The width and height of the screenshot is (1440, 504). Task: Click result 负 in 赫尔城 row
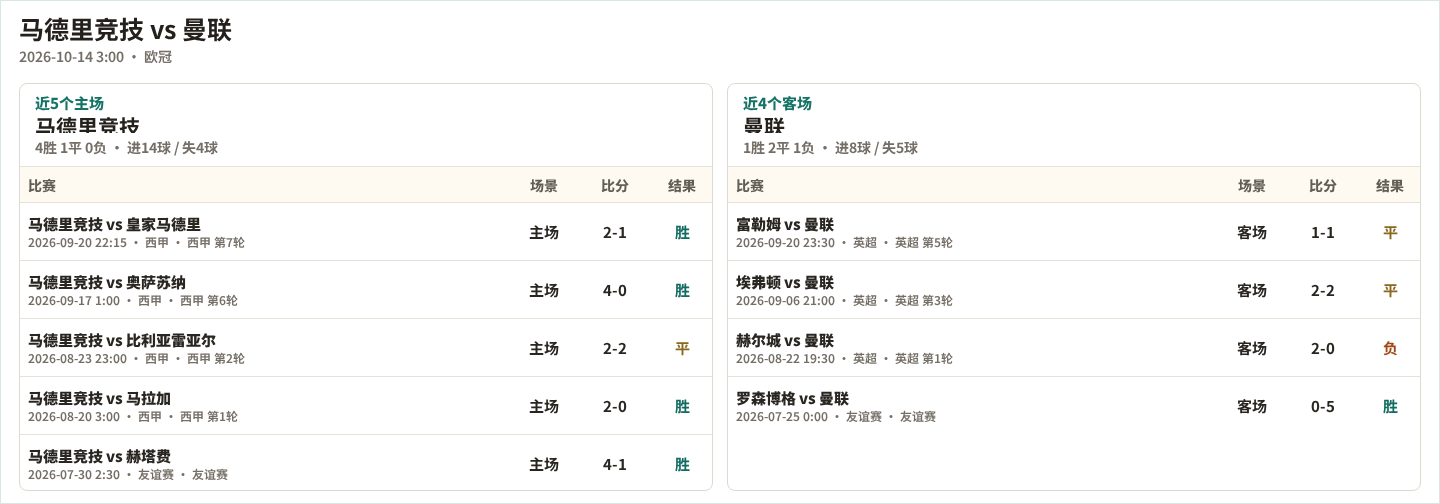click(x=1390, y=348)
